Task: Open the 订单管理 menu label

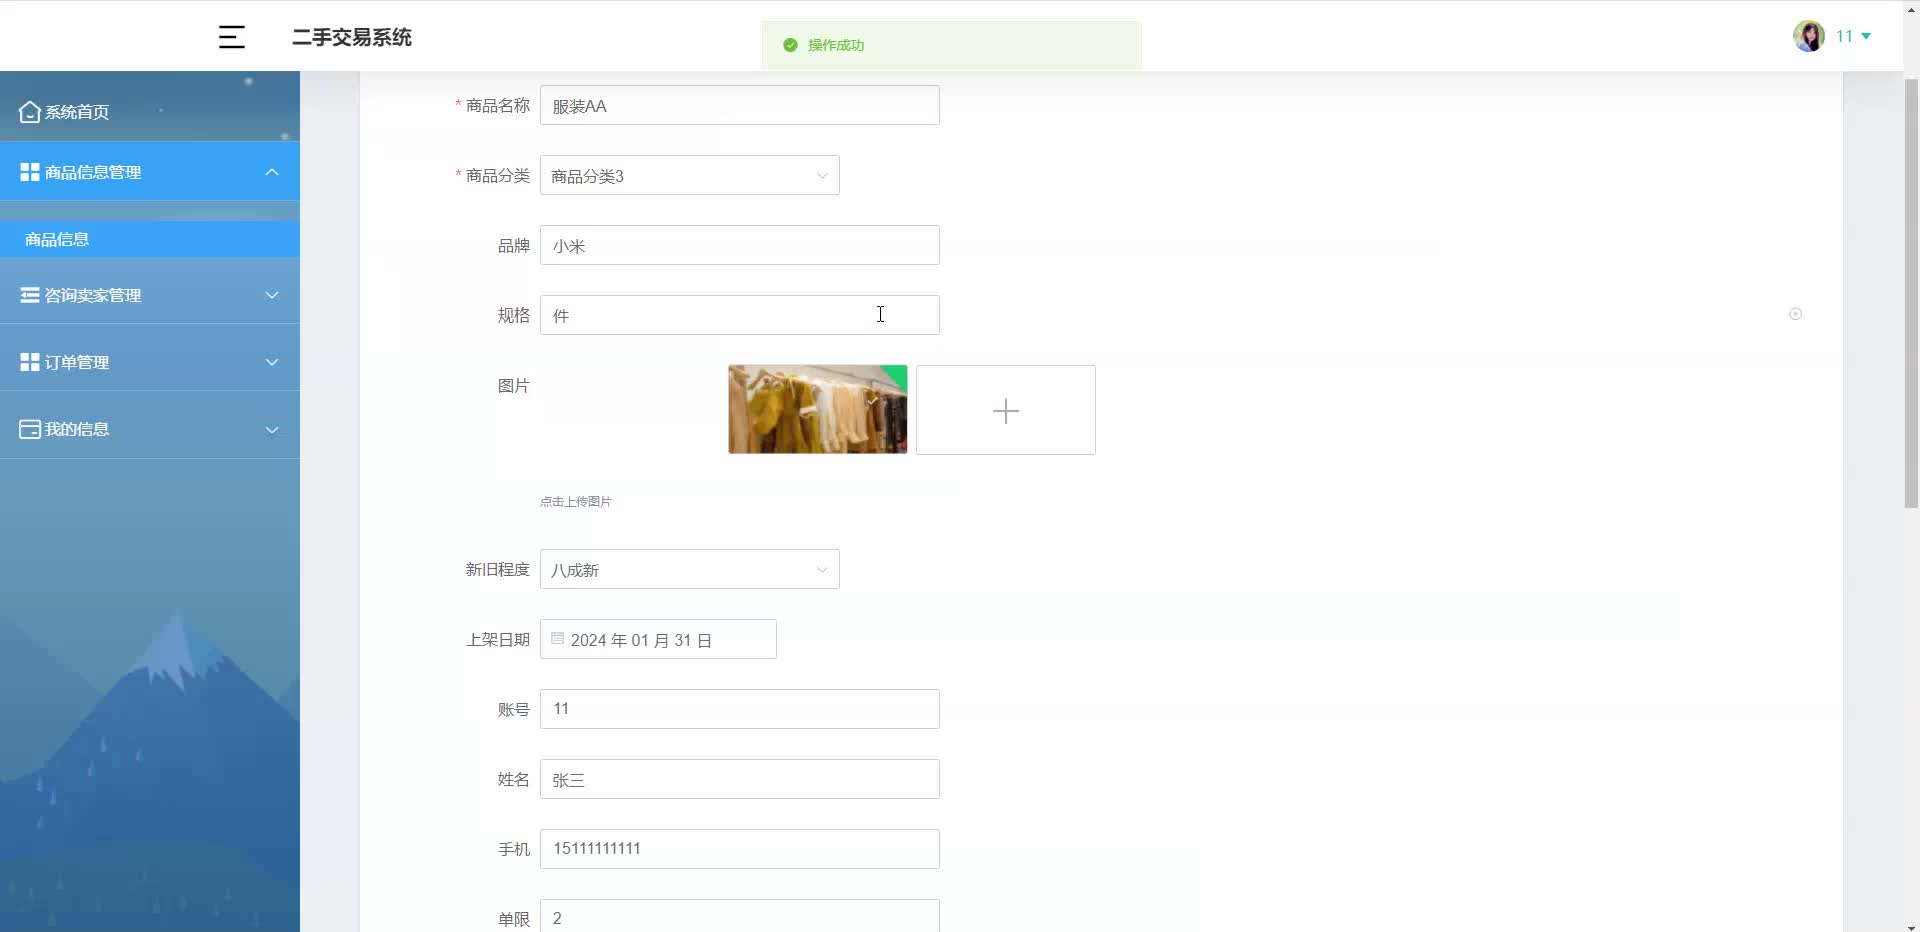Action: [x=77, y=362]
